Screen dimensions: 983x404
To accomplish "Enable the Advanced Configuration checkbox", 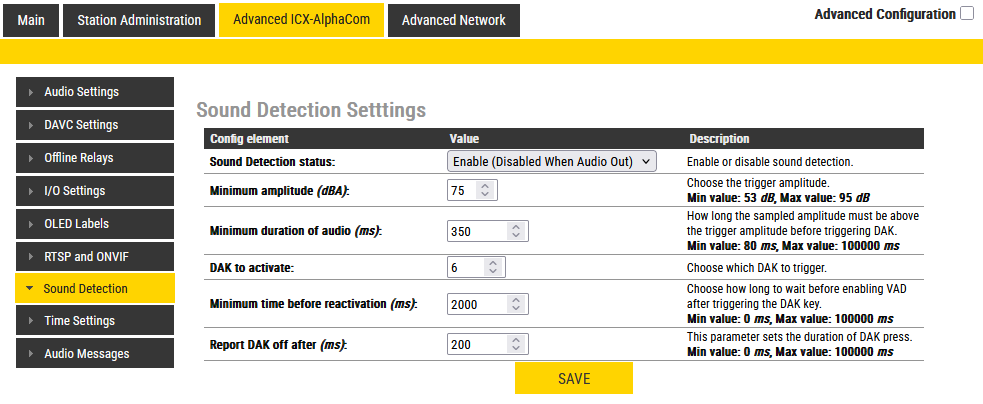I will pos(966,14).
